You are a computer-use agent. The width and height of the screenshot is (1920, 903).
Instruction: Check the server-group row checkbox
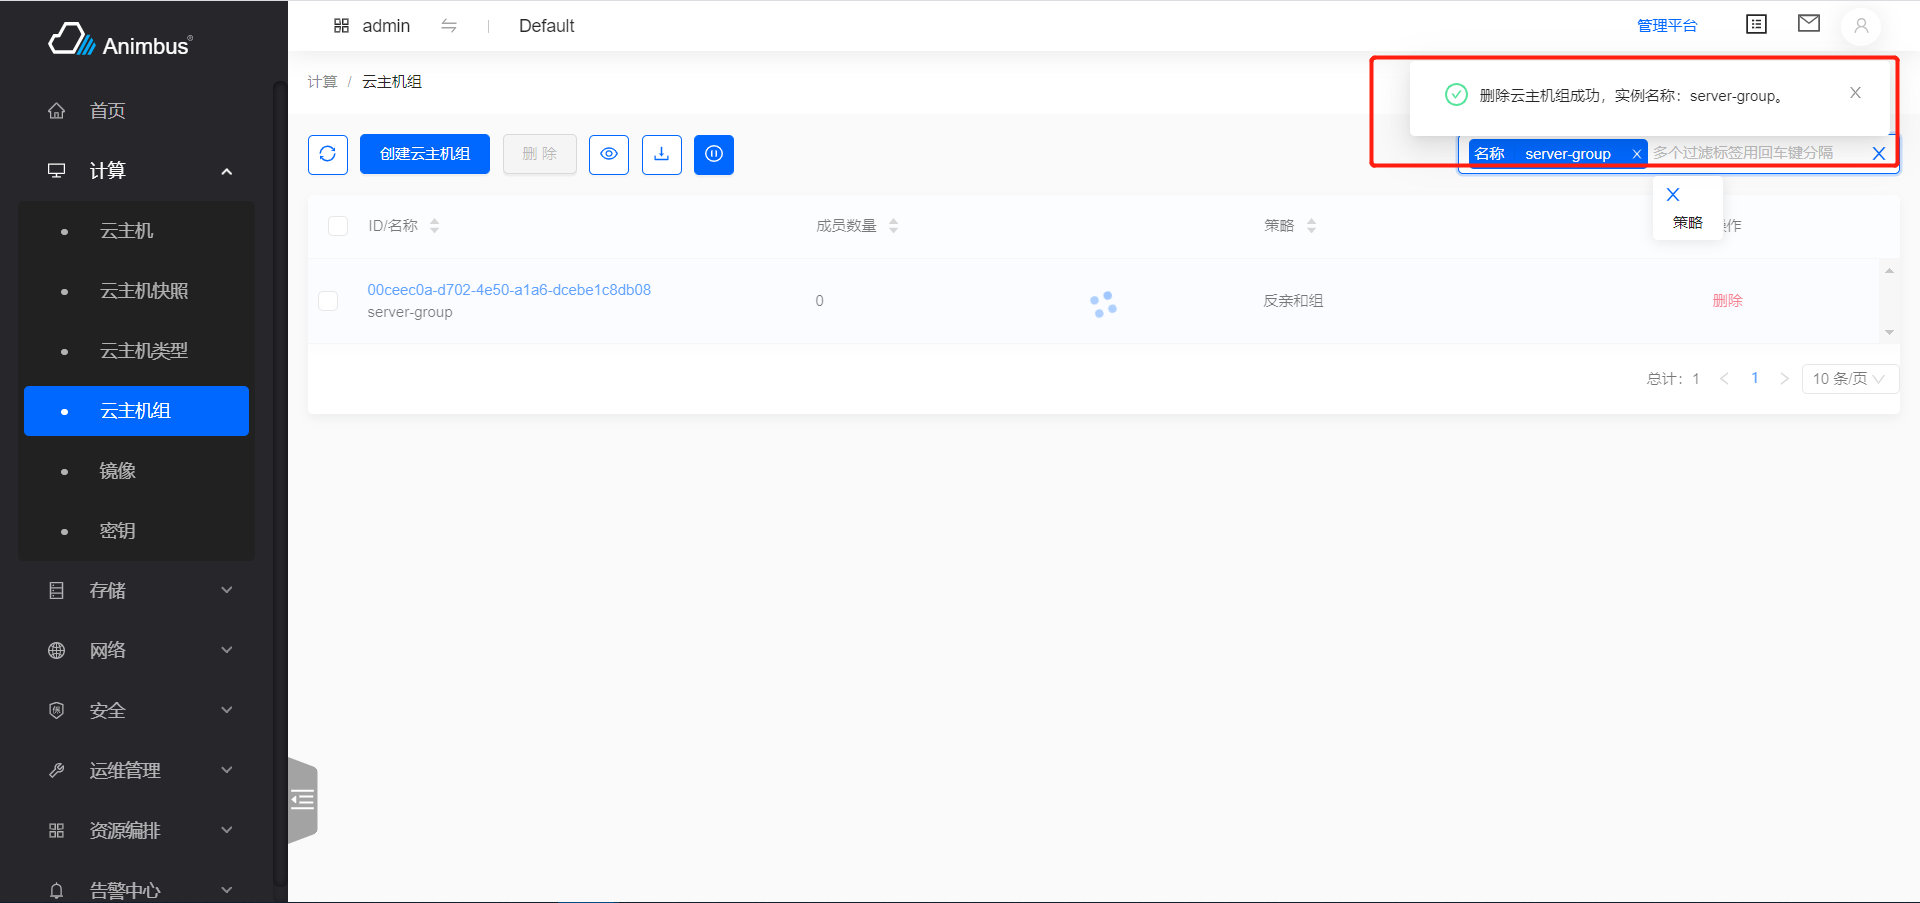click(328, 301)
